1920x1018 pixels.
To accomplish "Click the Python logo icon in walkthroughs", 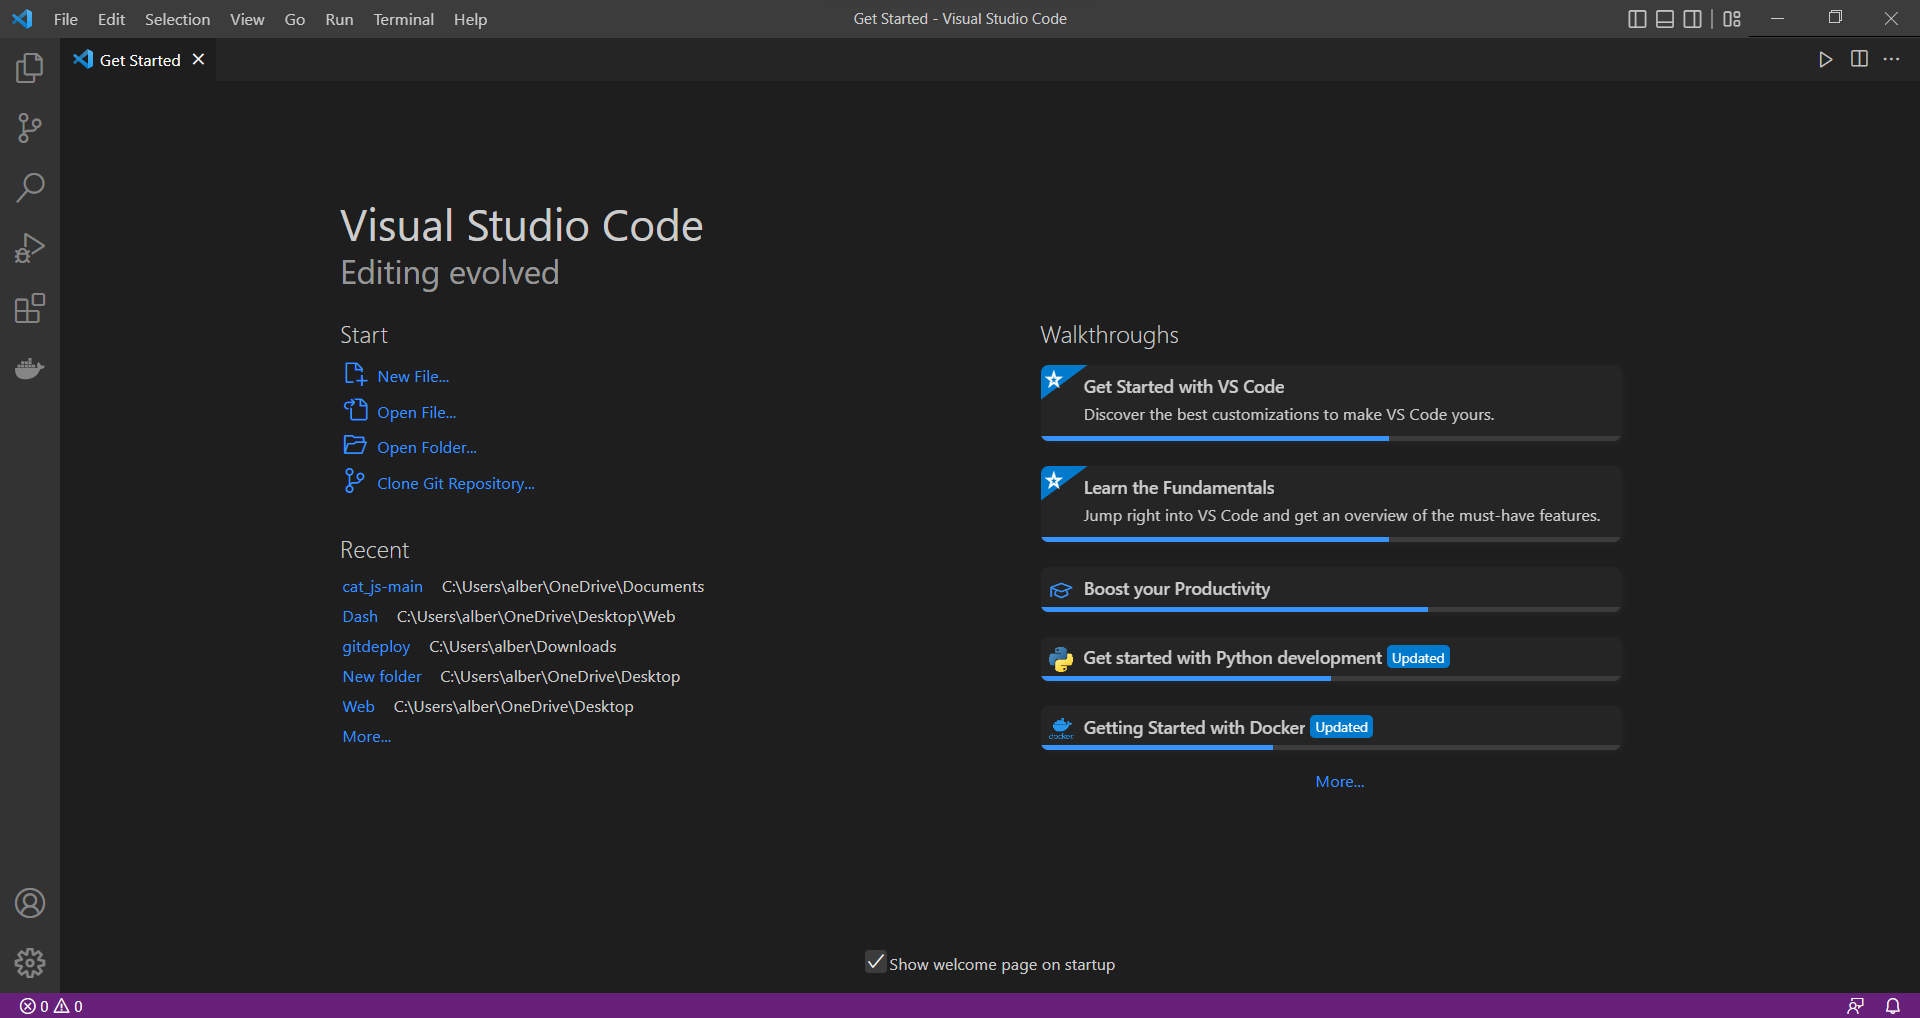I will coord(1061,659).
